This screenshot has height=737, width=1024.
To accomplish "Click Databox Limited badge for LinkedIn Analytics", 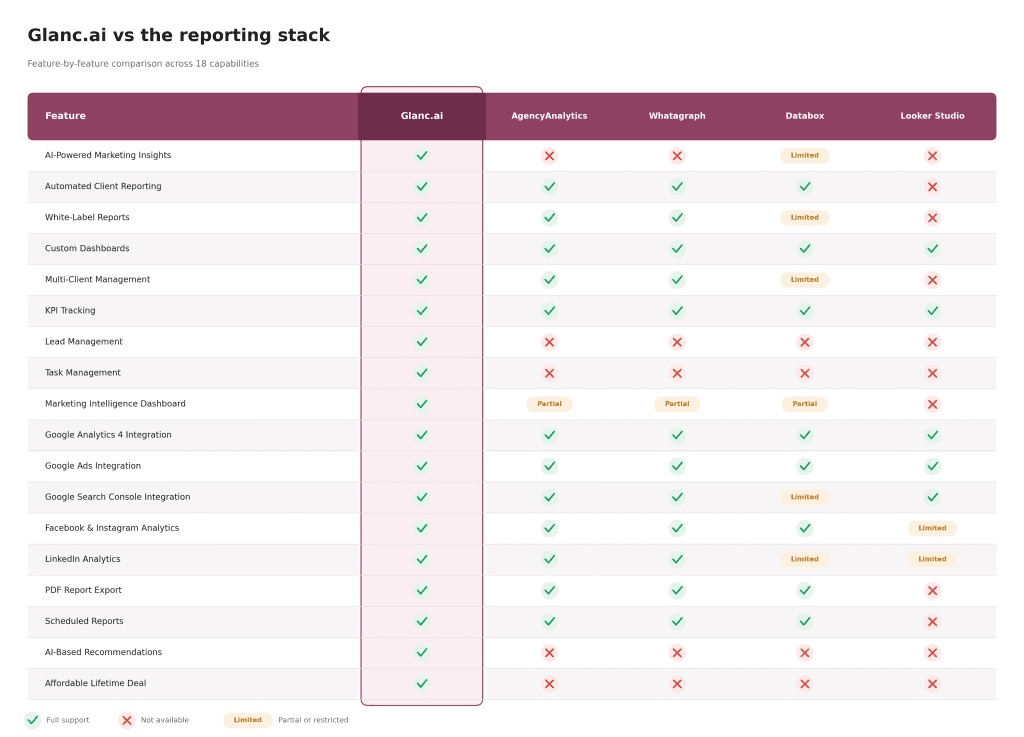I will [805, 559].
